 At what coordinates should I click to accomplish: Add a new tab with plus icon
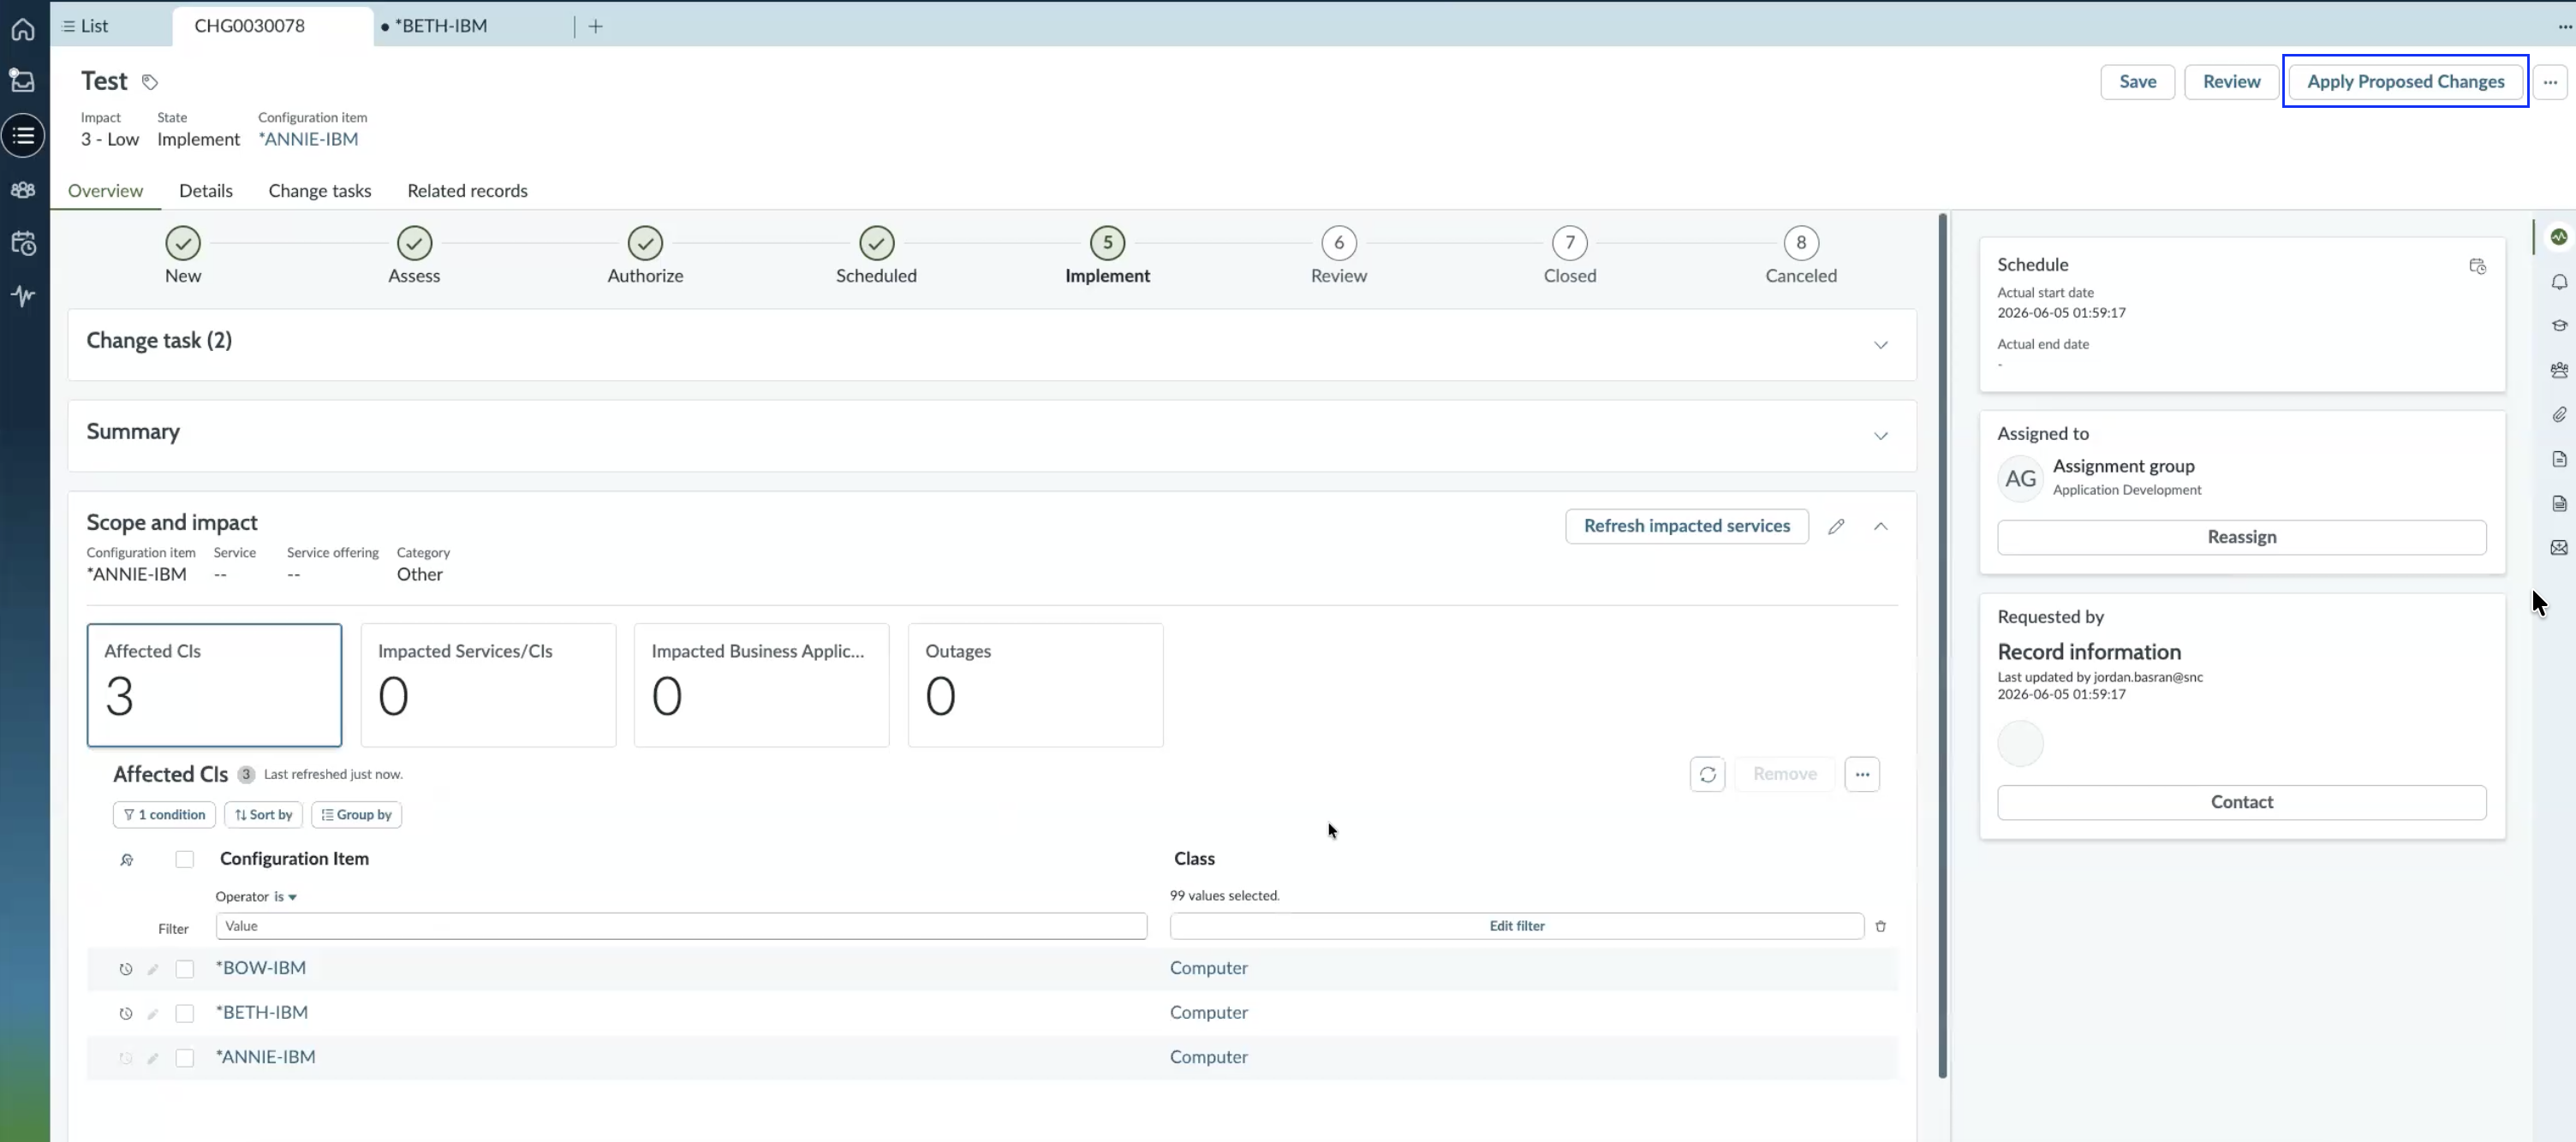[x=595, y=26]
